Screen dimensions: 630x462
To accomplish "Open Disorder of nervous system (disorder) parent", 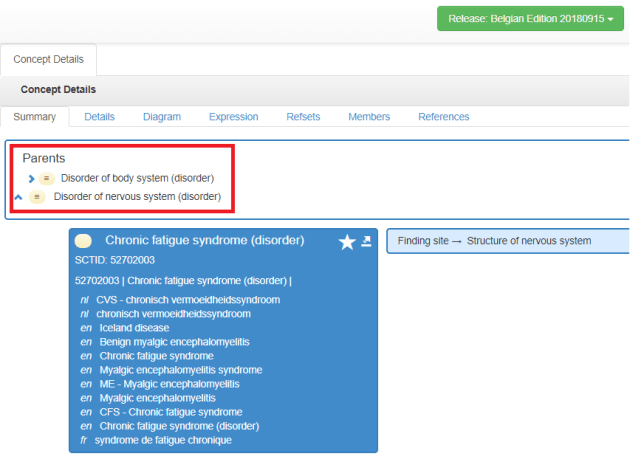I will pyautogui.click(x=137, y=197).
